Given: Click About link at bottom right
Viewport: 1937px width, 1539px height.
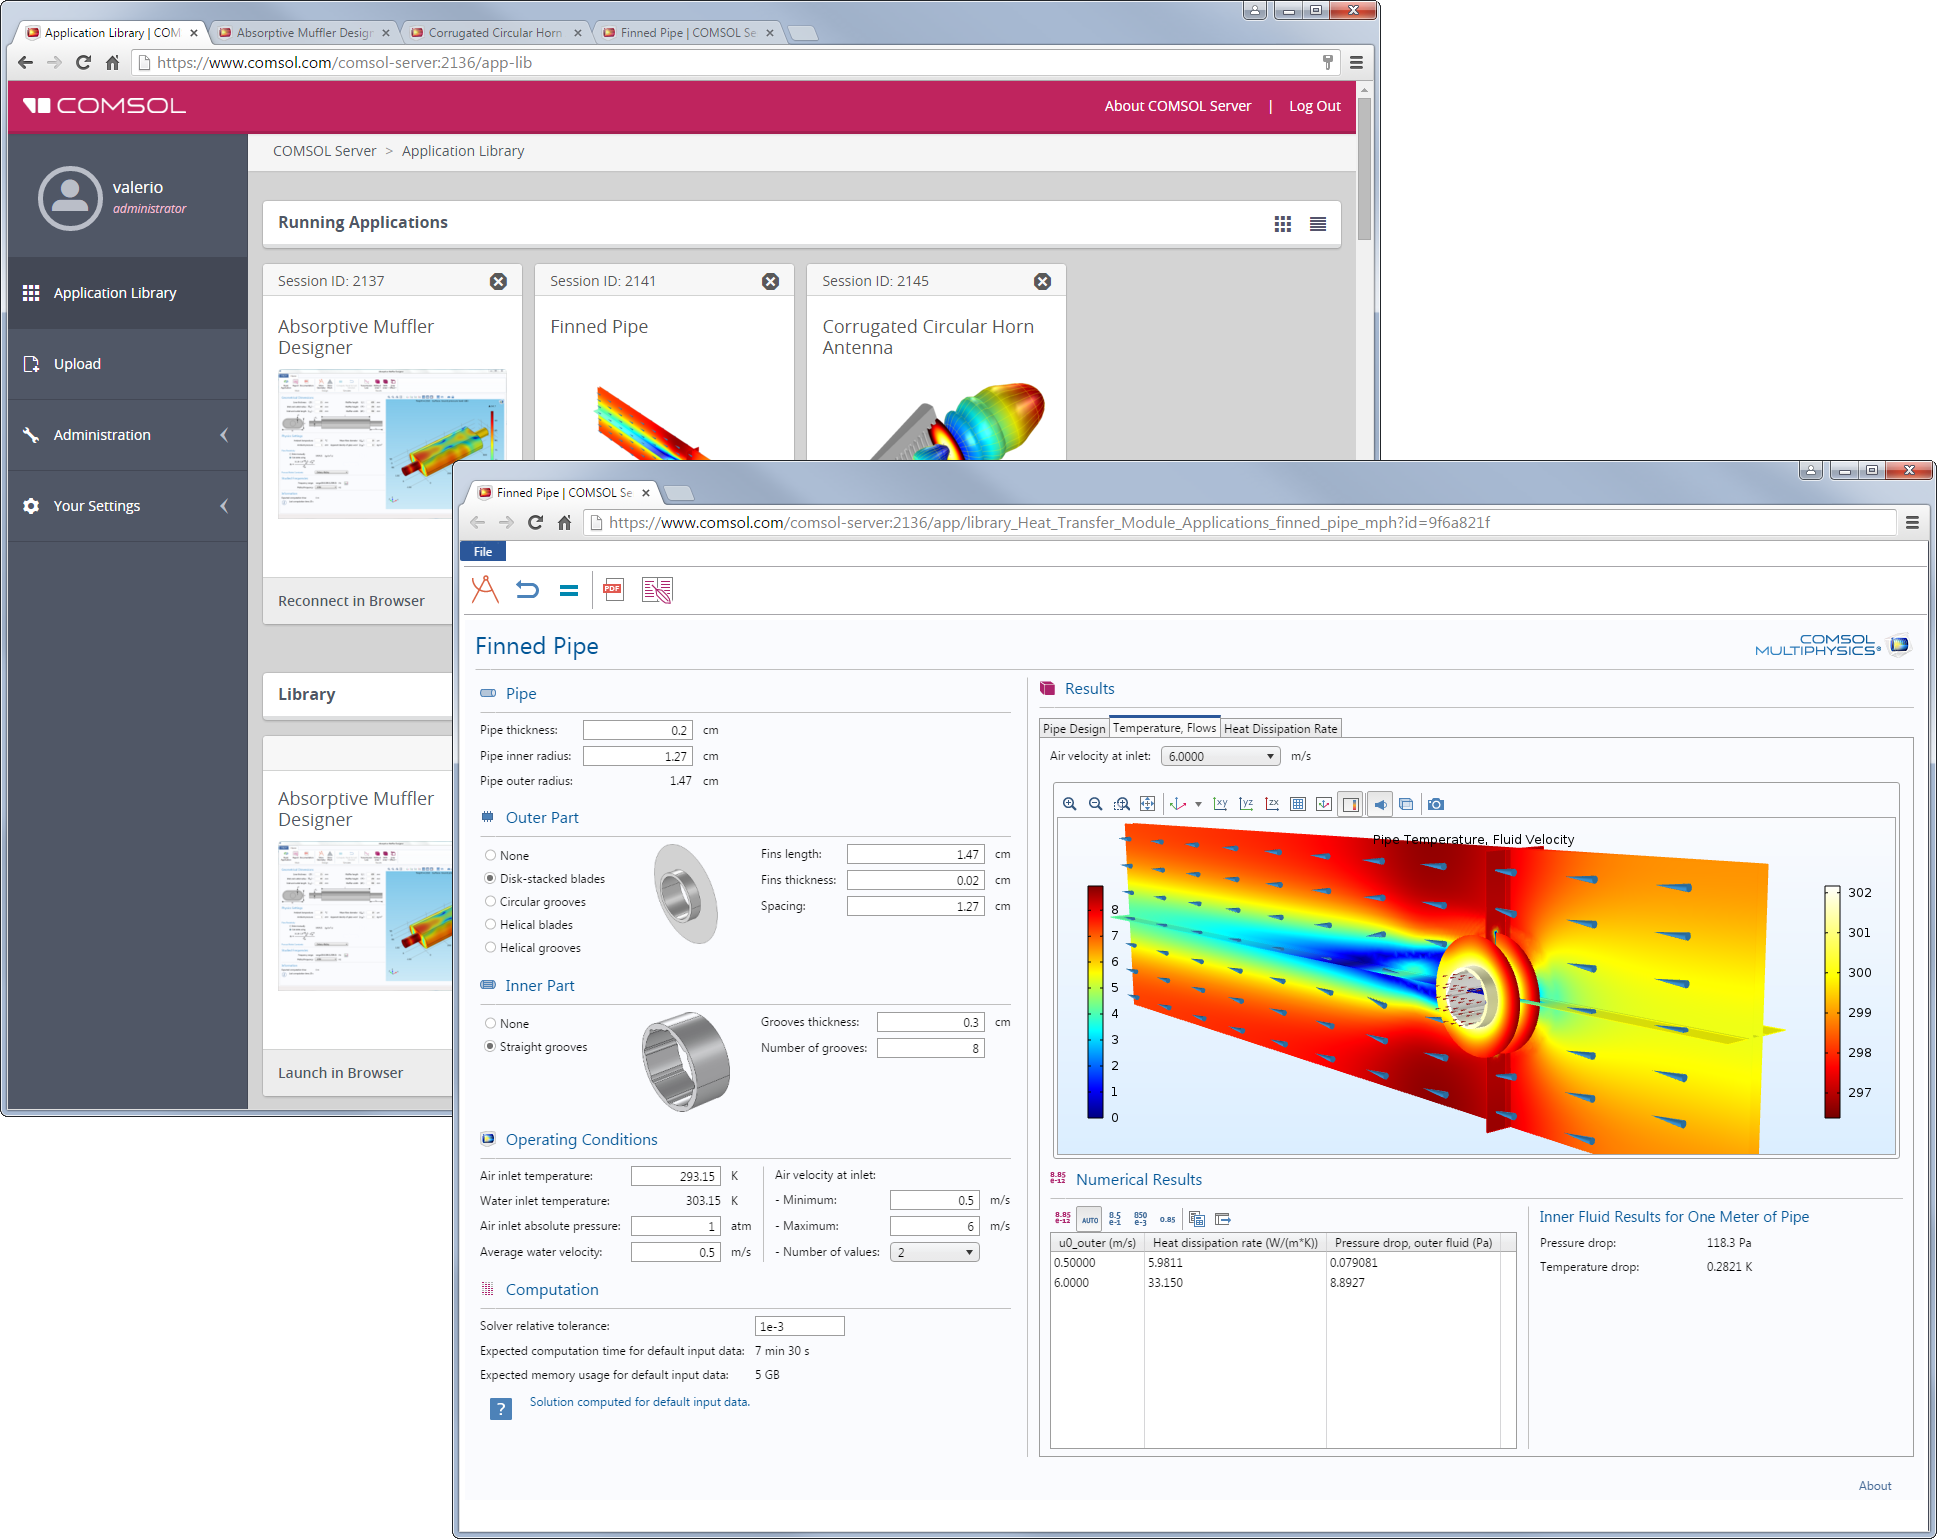Looking at the screenshot, I should (x=1875, y=1486).
